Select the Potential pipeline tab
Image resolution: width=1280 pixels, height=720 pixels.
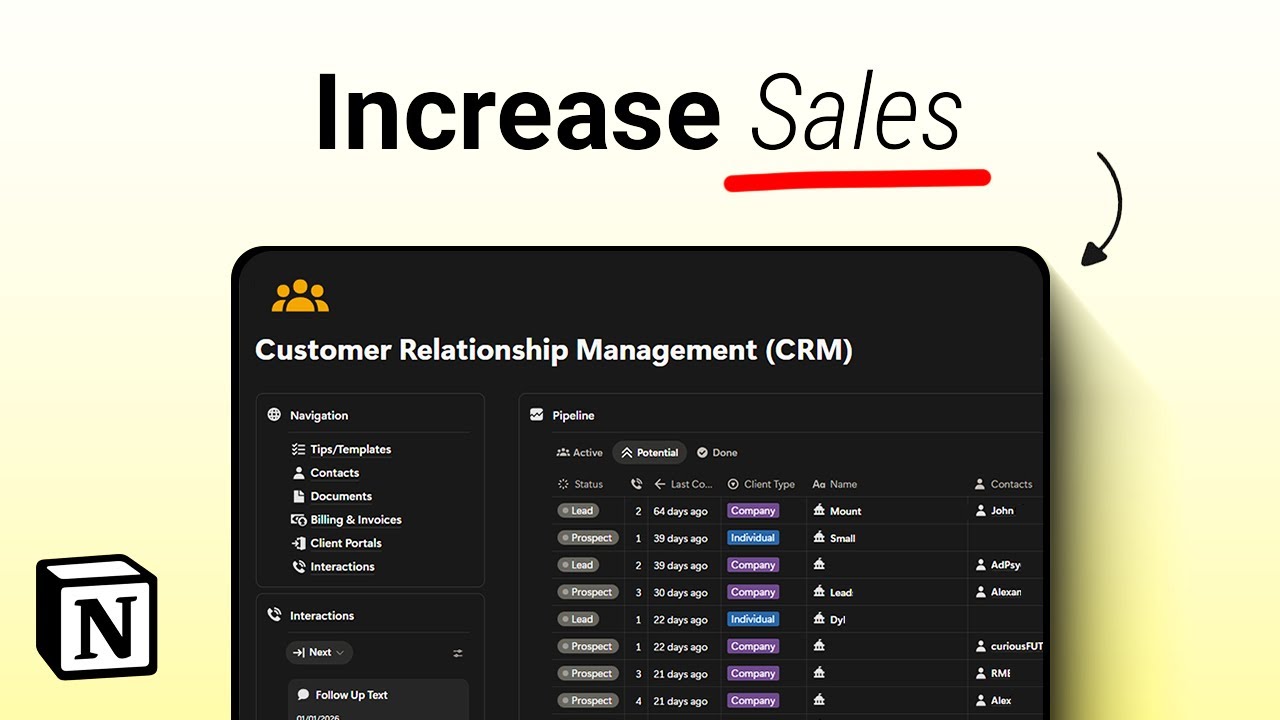coord(649,453)
